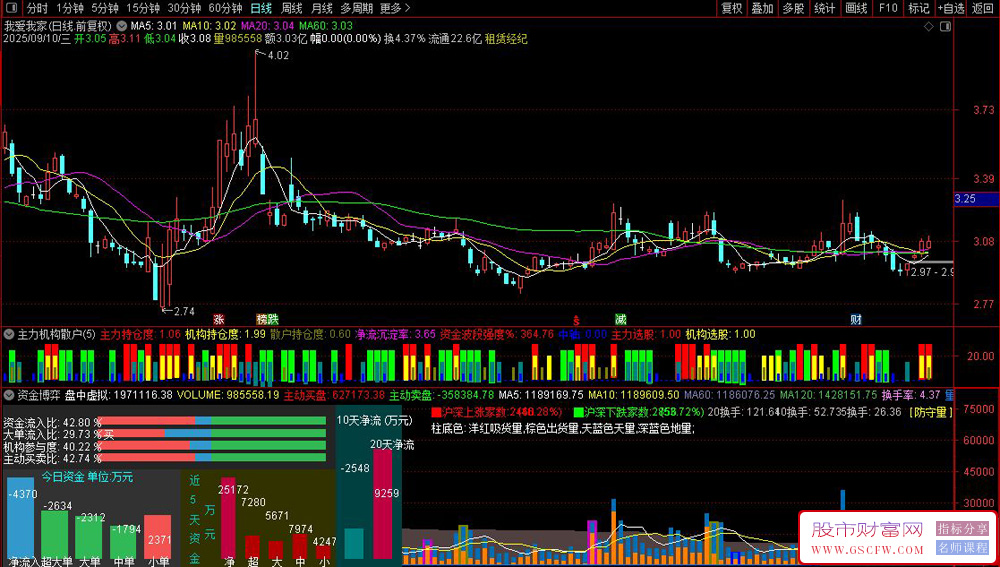Activate the 画线 drawing tools

[856, 8]
